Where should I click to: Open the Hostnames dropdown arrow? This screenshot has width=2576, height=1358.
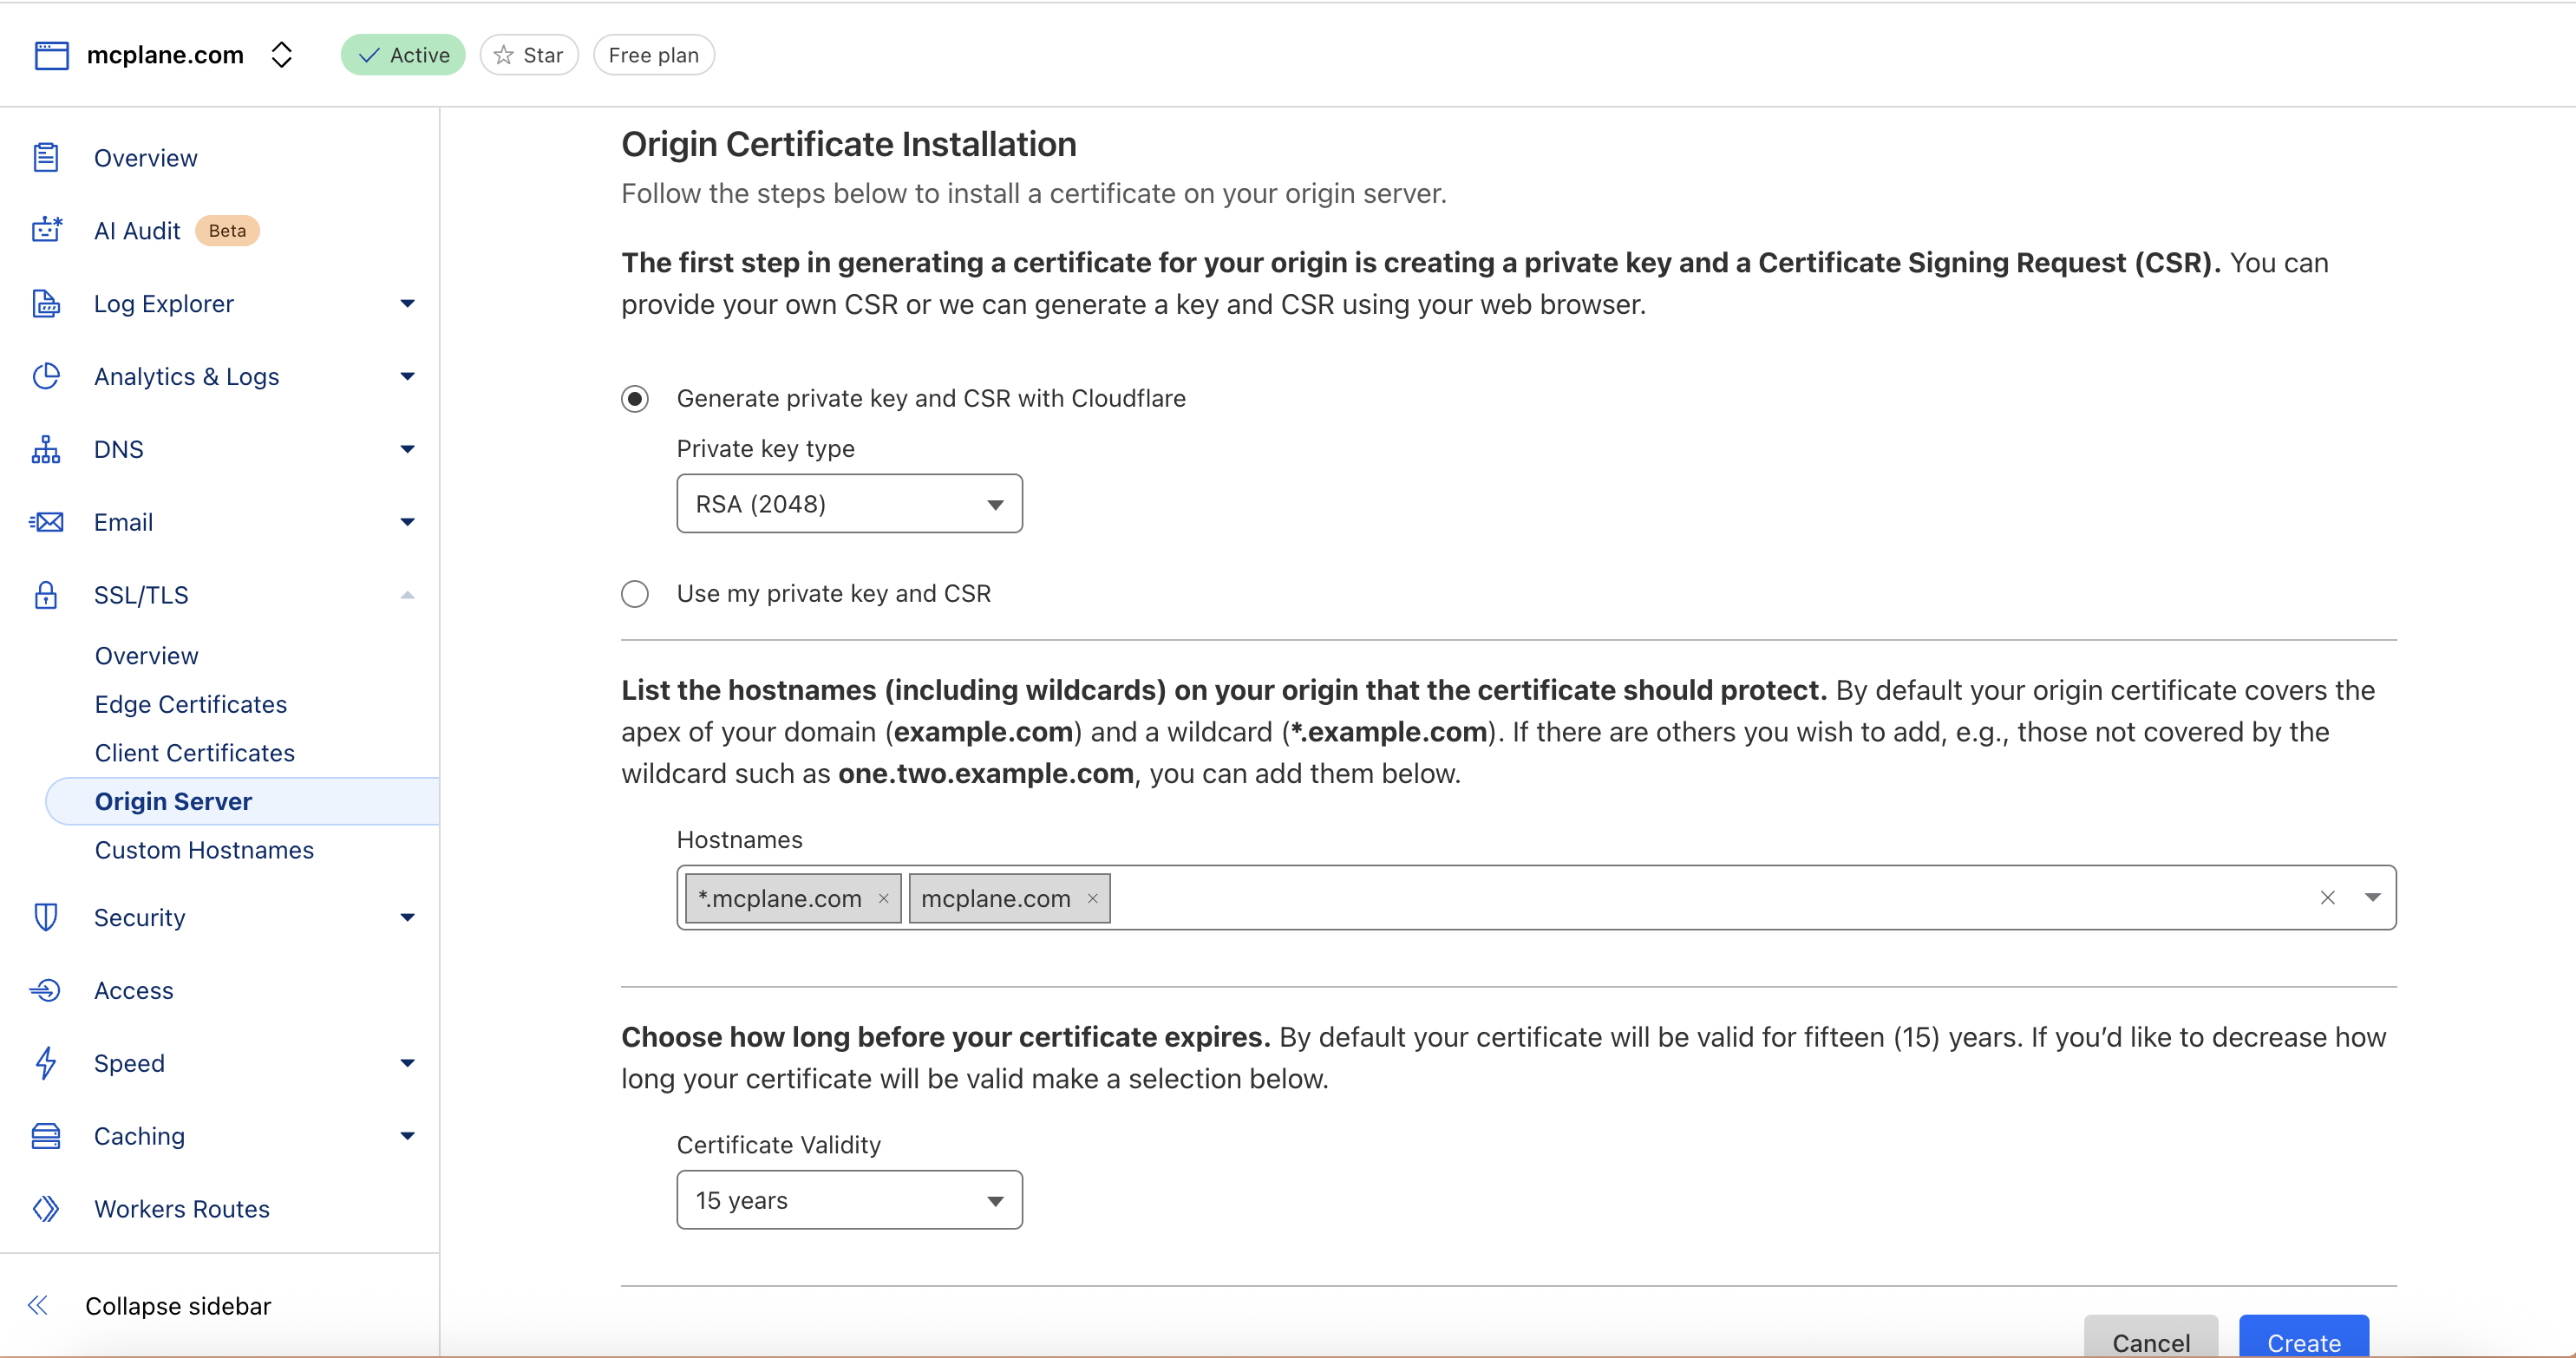click(x=2373, y=898)
